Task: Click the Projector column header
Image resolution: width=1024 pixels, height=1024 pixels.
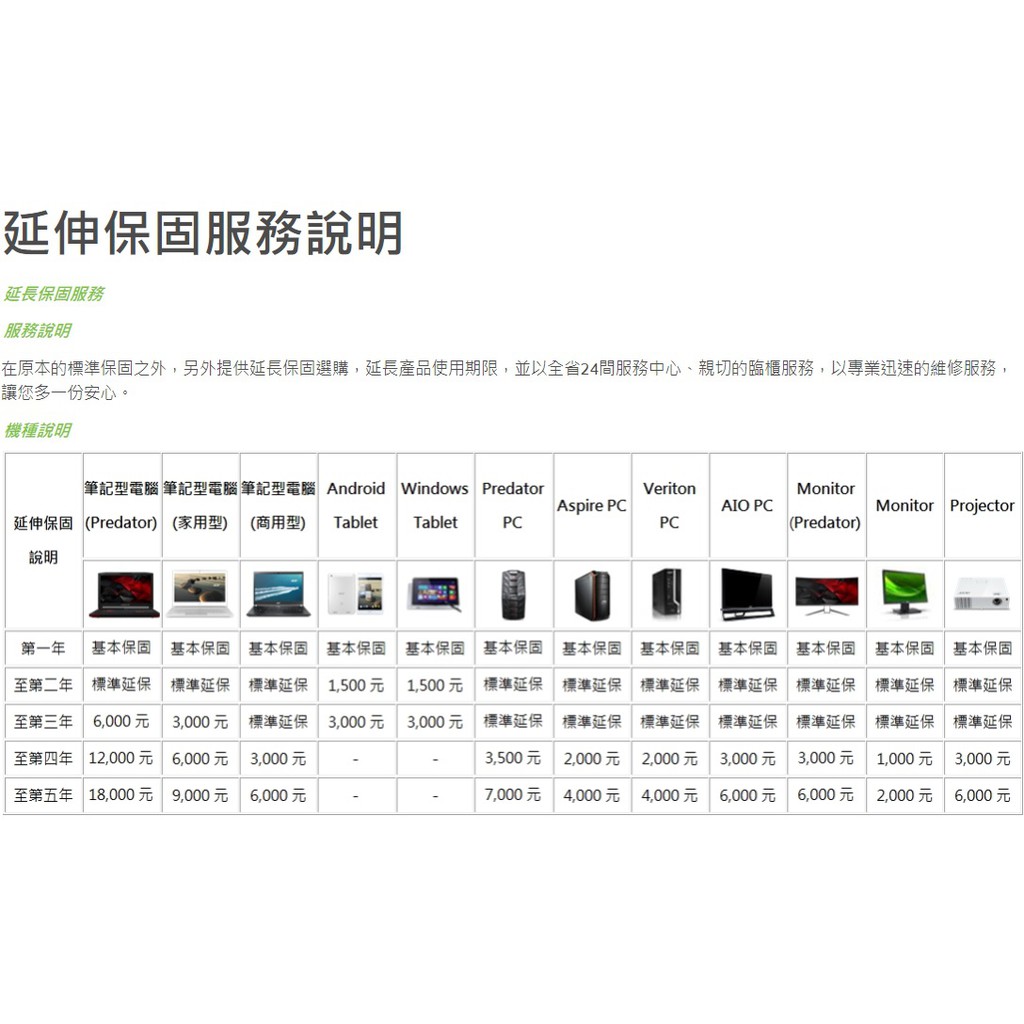Action: pos(982,506)
